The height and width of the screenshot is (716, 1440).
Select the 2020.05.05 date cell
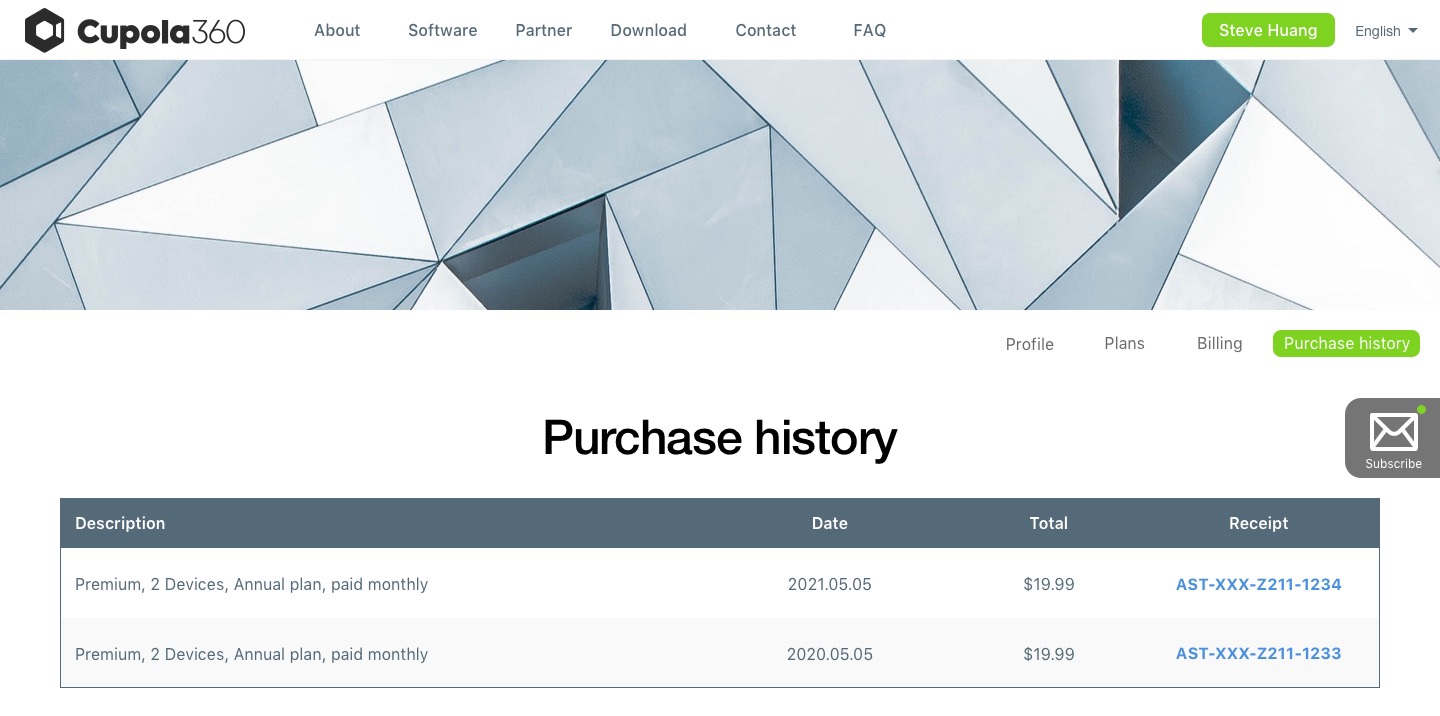[830, 654]
